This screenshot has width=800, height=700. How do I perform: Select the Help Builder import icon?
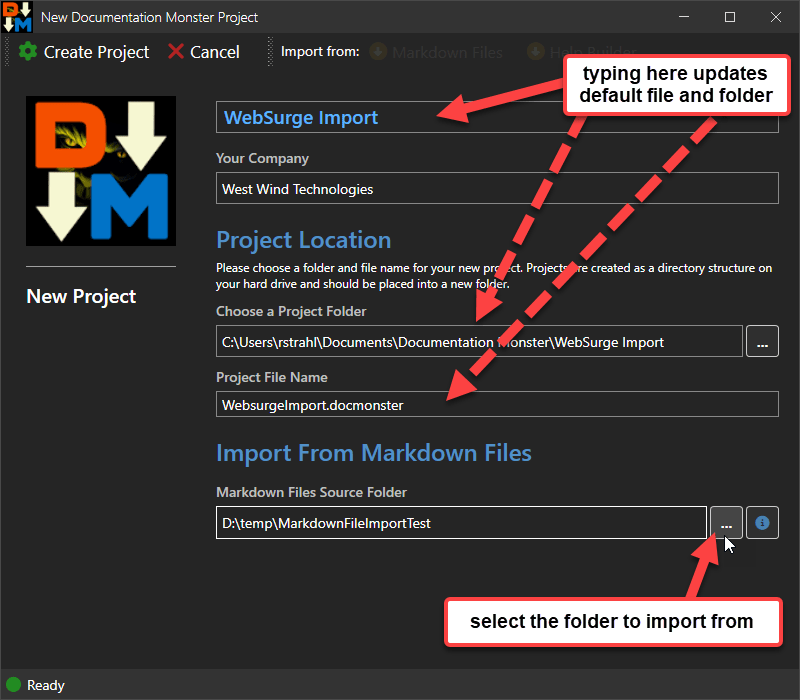(536, 51)
